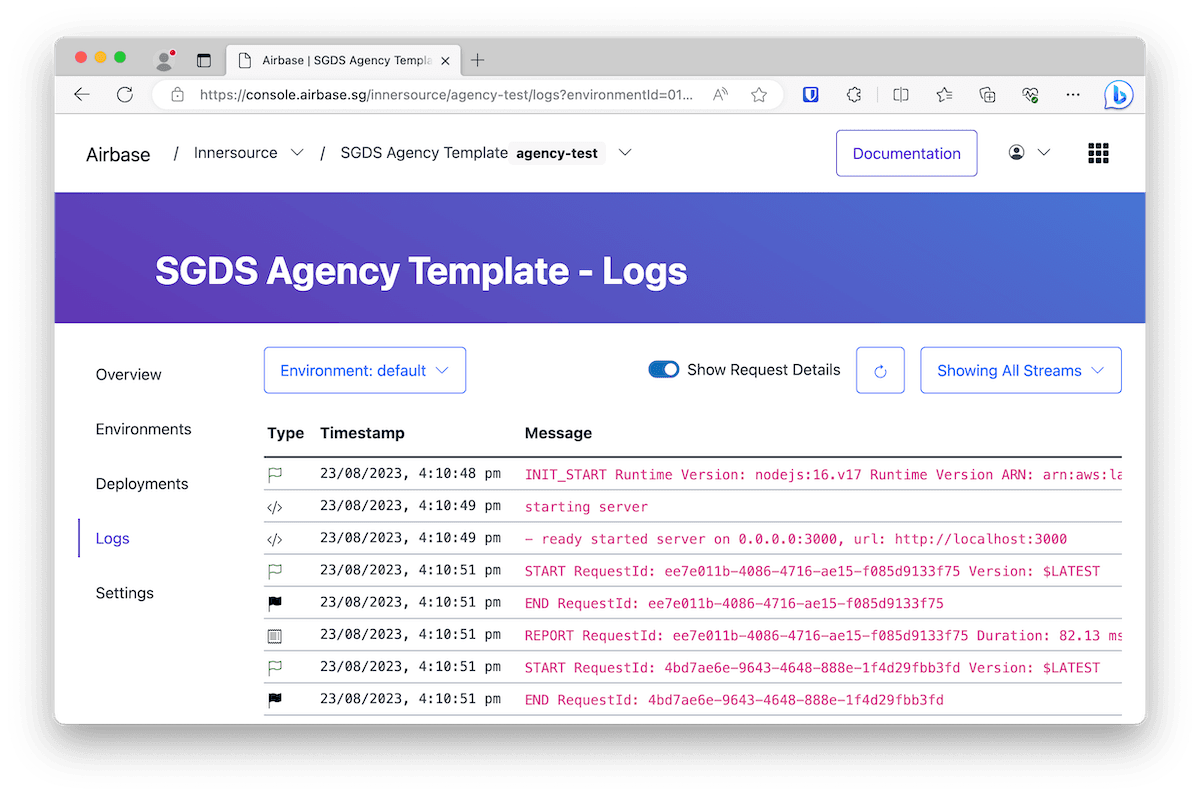
Task: Open the Browser essentials heart icon
Action: coord(1030,95)
